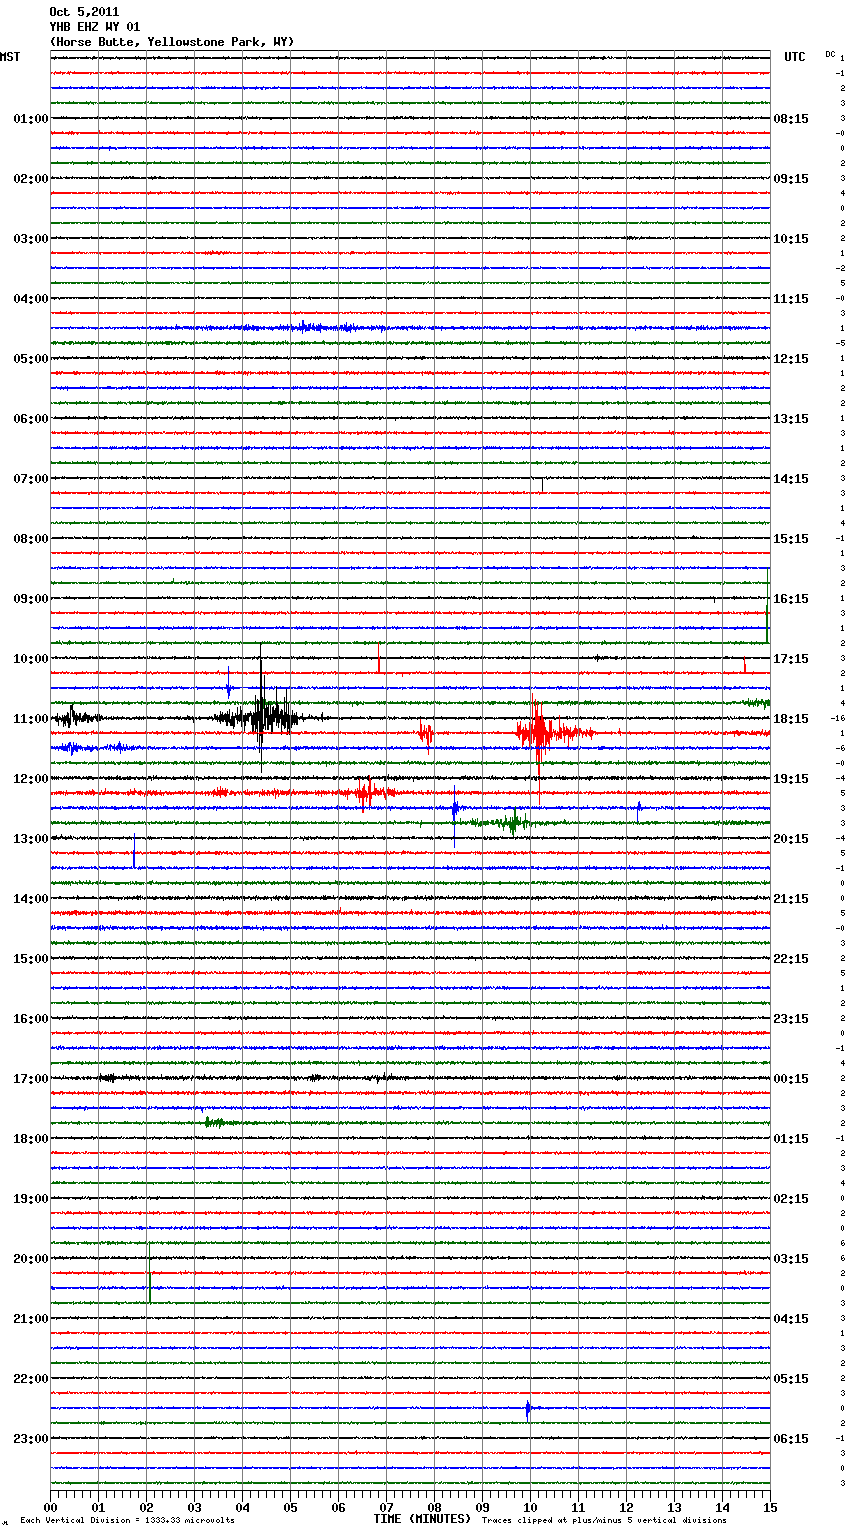Click the 23:15 UTC time label
Image resolution: width=850 pixels, height=1534 pixels.
[791, 1019]
